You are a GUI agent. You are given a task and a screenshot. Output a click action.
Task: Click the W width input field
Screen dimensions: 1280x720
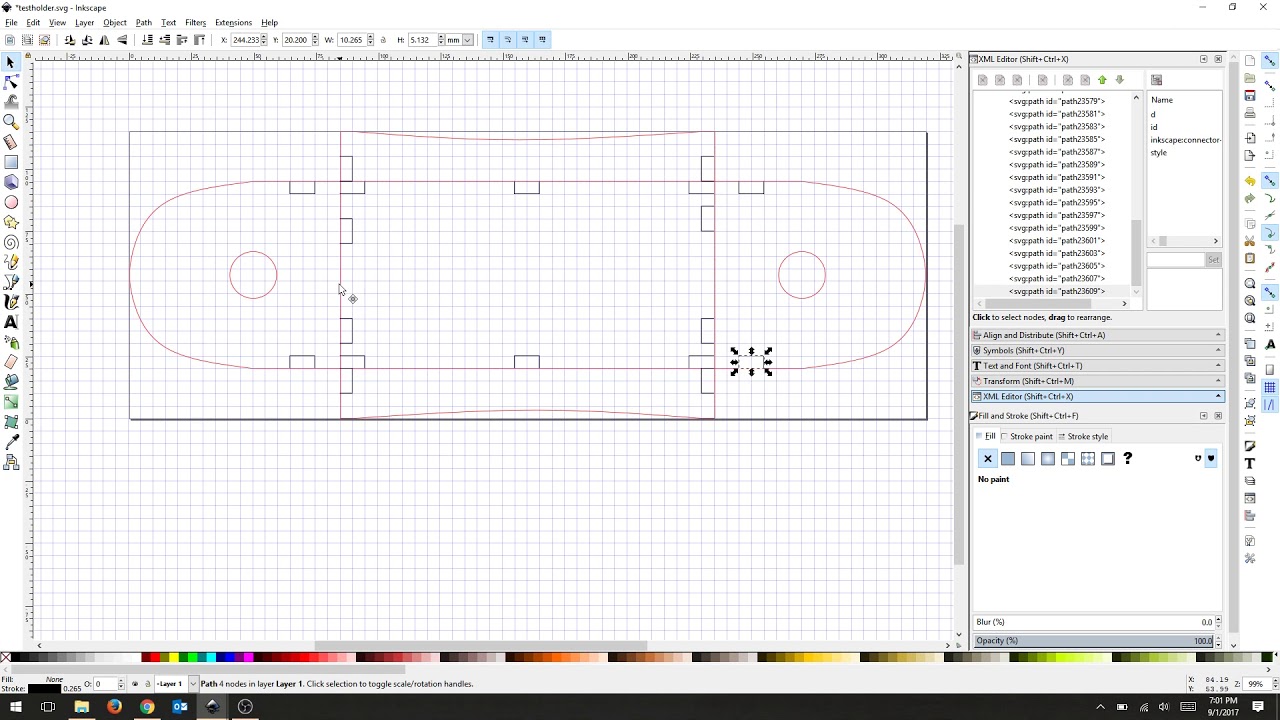[x=352, y=40]
